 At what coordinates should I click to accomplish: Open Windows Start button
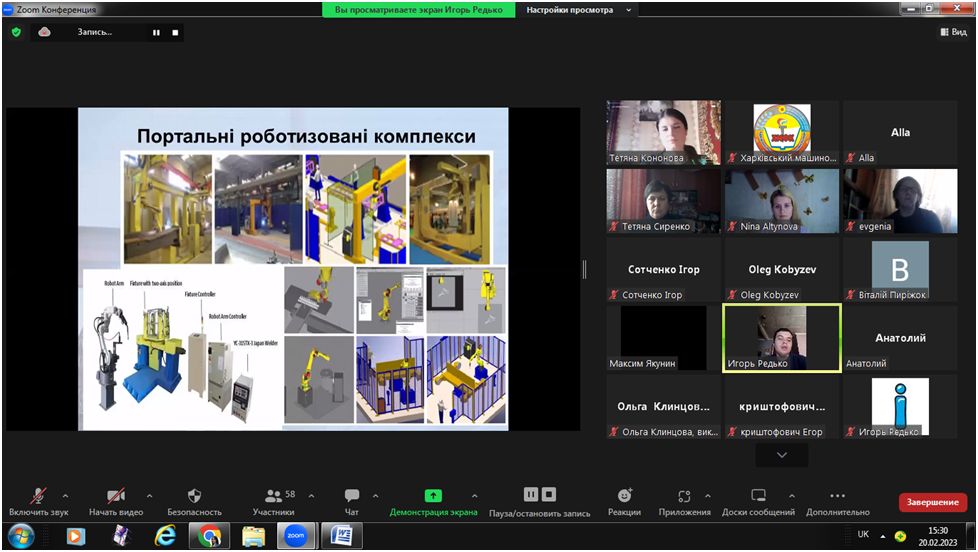pyautogui.click(x=21, y=536)
